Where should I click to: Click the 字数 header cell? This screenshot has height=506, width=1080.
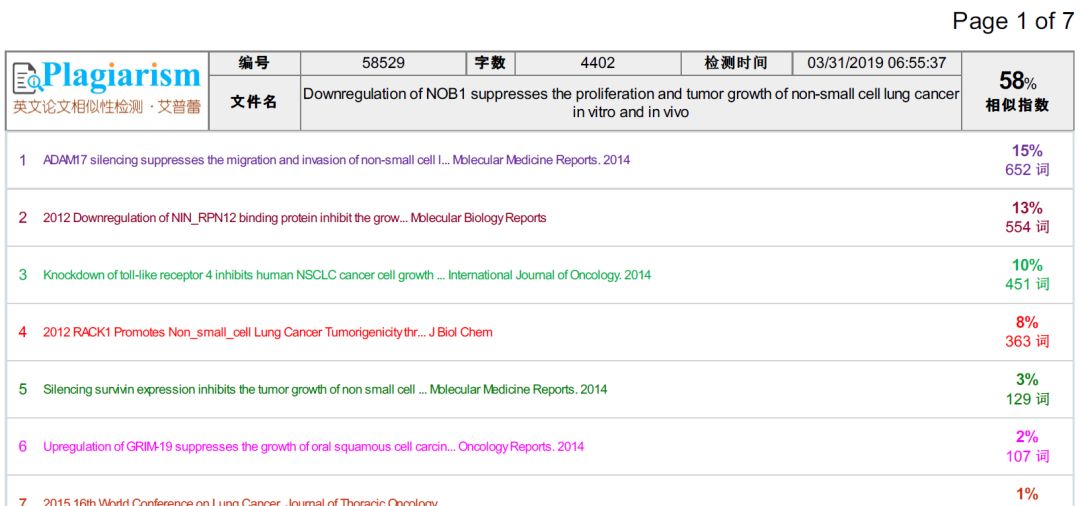click(x=490, y=63)
